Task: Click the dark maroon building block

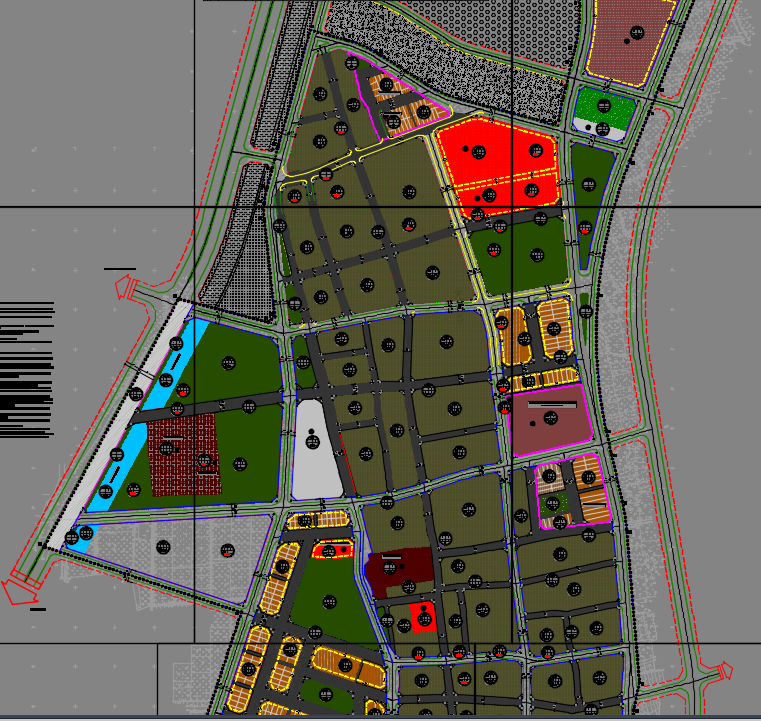Action: (400, 572)
